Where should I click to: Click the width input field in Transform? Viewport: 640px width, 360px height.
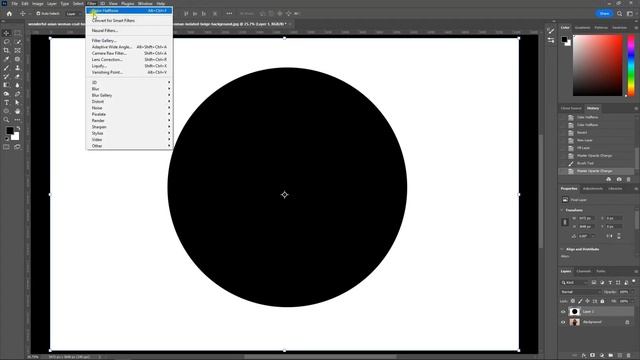586,218
